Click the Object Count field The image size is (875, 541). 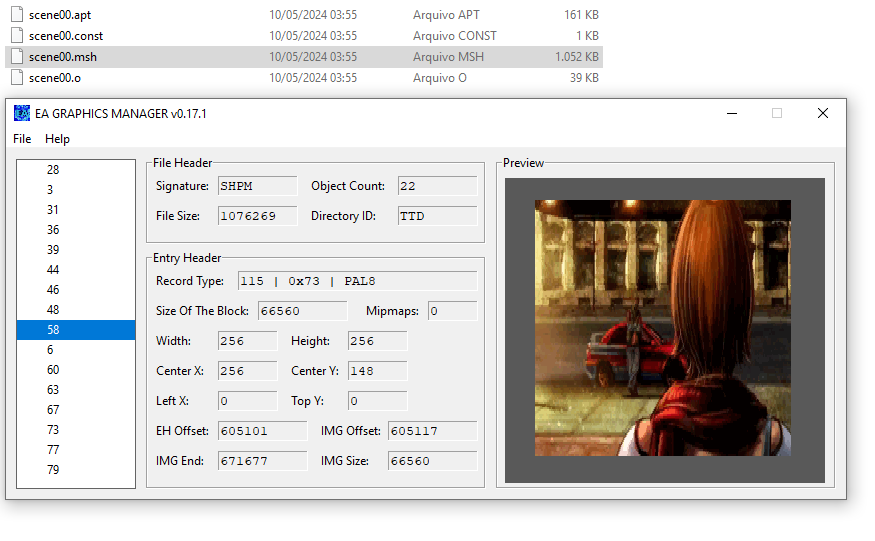[437, 186]
